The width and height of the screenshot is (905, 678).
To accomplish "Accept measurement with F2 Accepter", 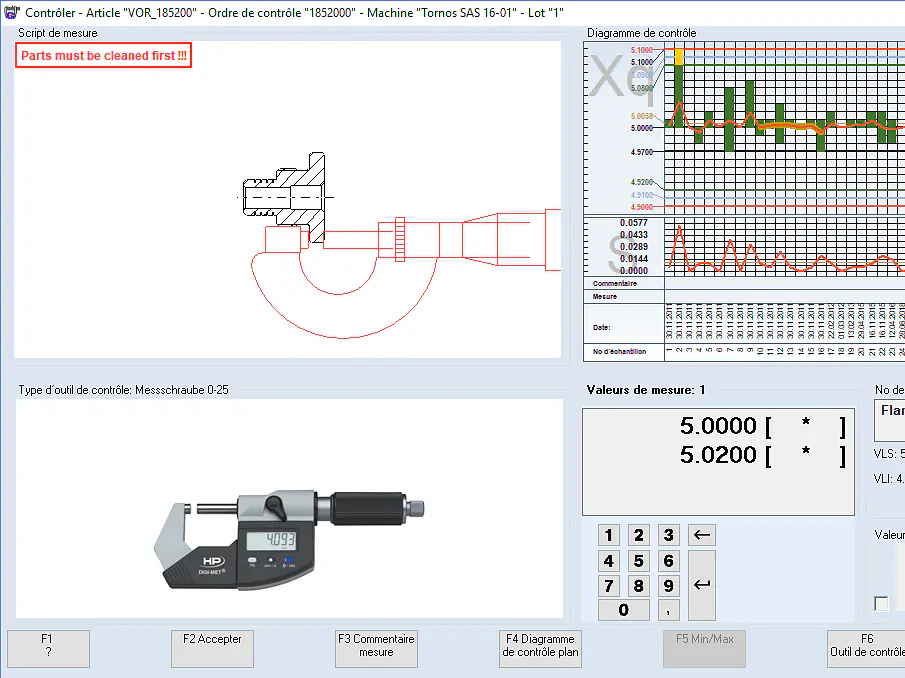I will pos(212,649).
